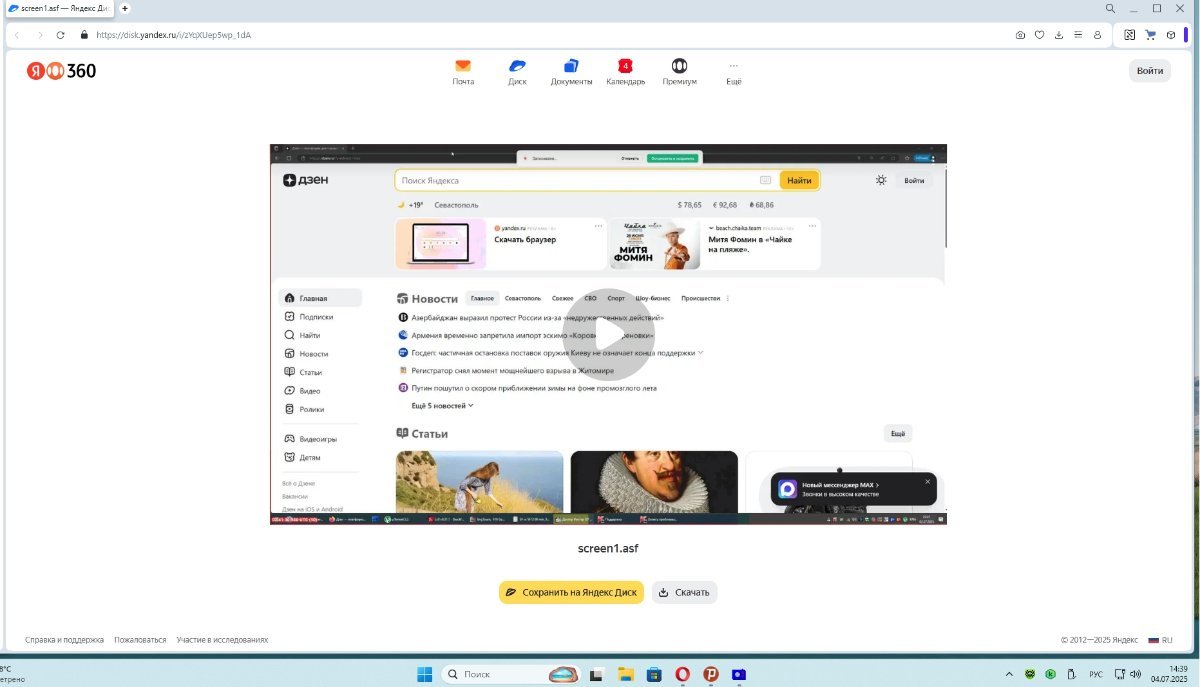The width and height of the screenshot is (1200, 687).
Task: Click the © 2012—2025 Яндекс link
Action: [1099, 640]
